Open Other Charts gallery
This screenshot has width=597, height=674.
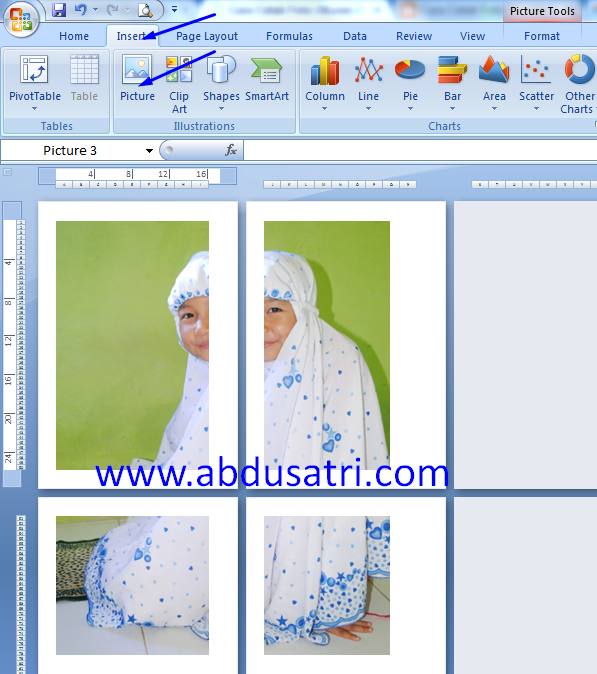[x=579, y=84]
